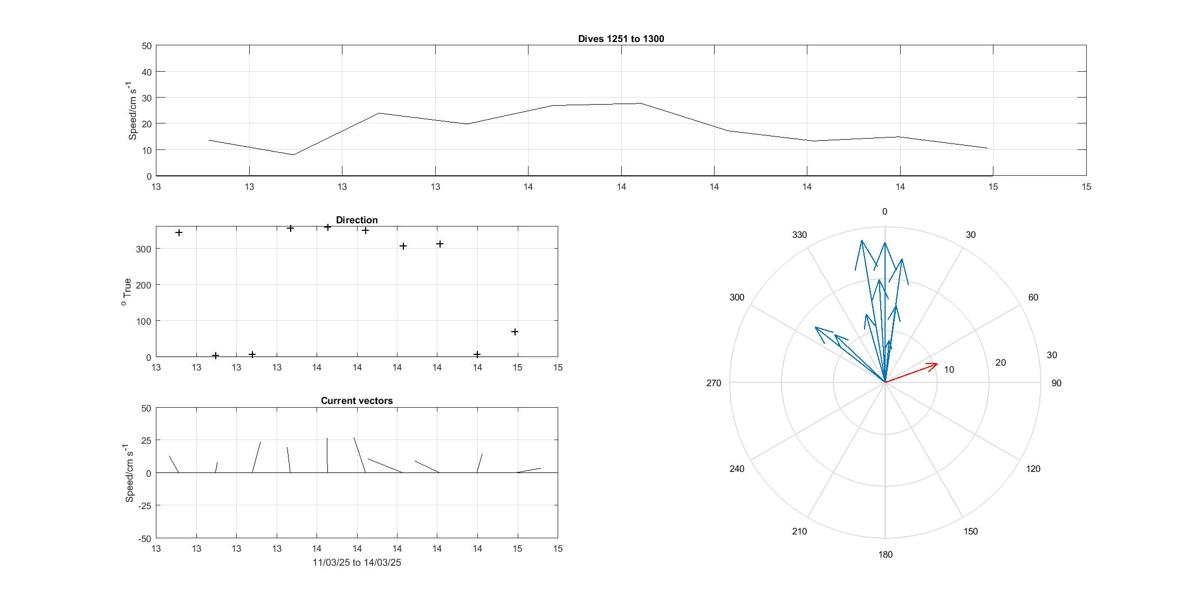Click the polar angle label 210

coord(799,532)
